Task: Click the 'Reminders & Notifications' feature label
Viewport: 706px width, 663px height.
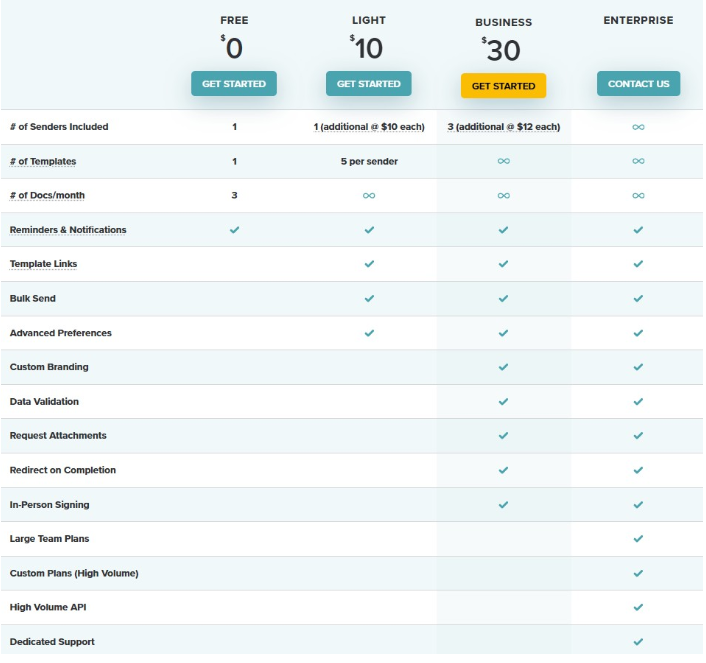Action: [x=68, y=230]
